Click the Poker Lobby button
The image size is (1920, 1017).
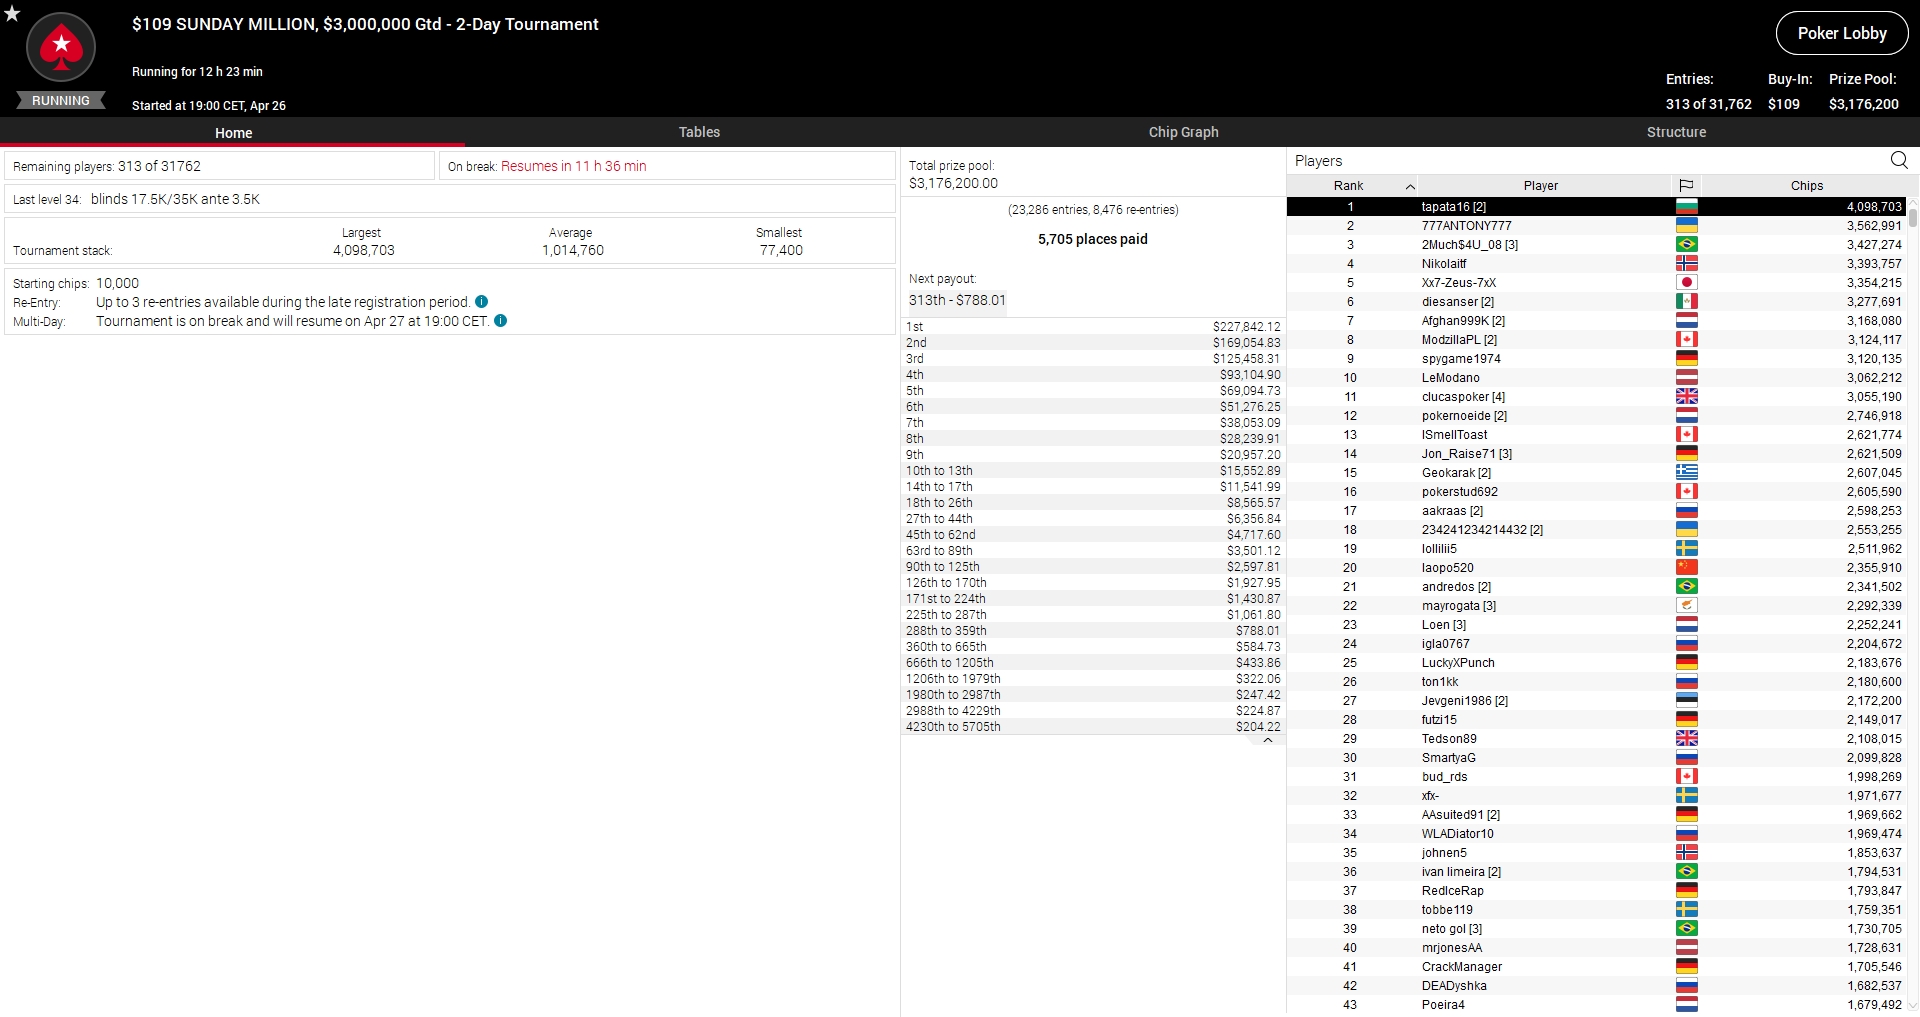1842,33
